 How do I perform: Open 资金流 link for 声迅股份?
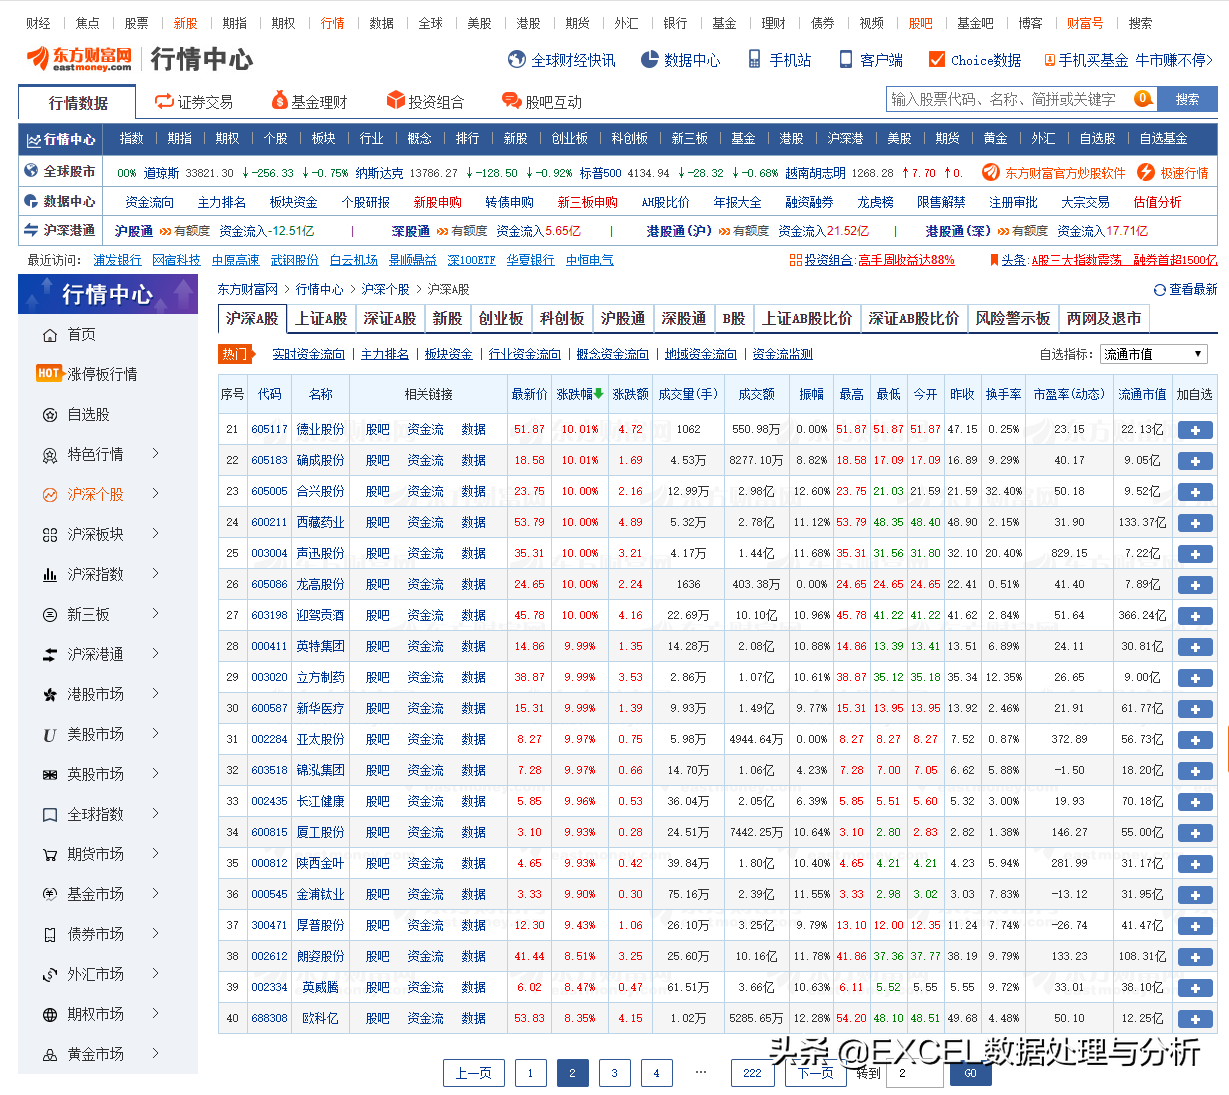[x=425, y=554]
